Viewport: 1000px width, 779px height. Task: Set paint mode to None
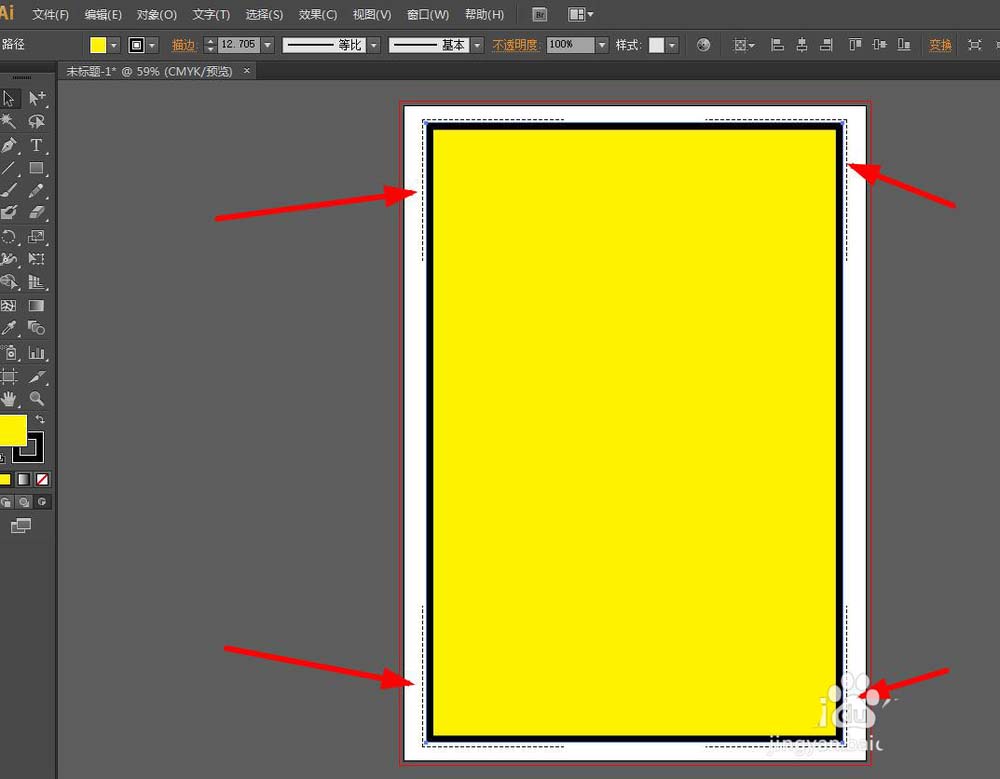[x=42, y=480]
